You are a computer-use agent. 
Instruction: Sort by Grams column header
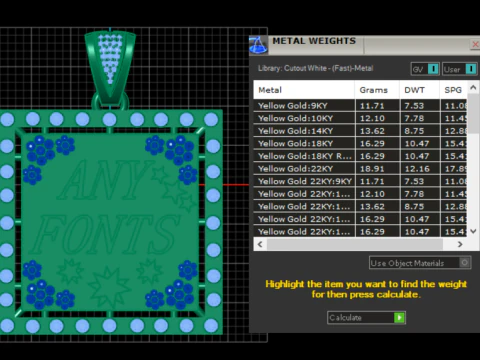[377, 90]
